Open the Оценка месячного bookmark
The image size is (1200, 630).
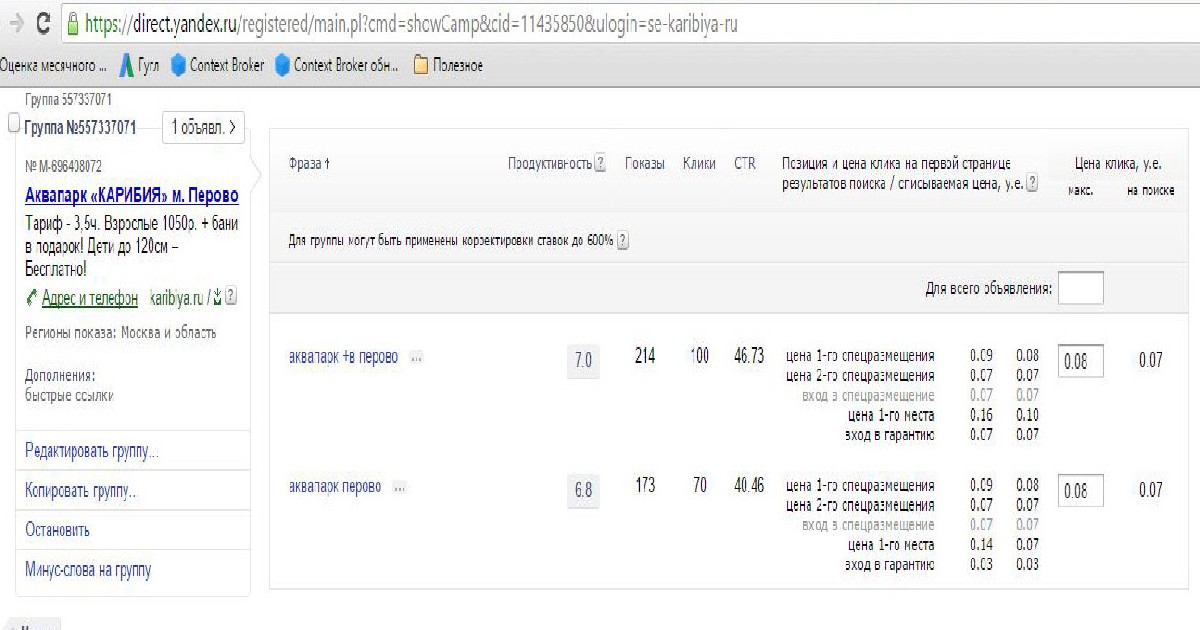(53, 66)
